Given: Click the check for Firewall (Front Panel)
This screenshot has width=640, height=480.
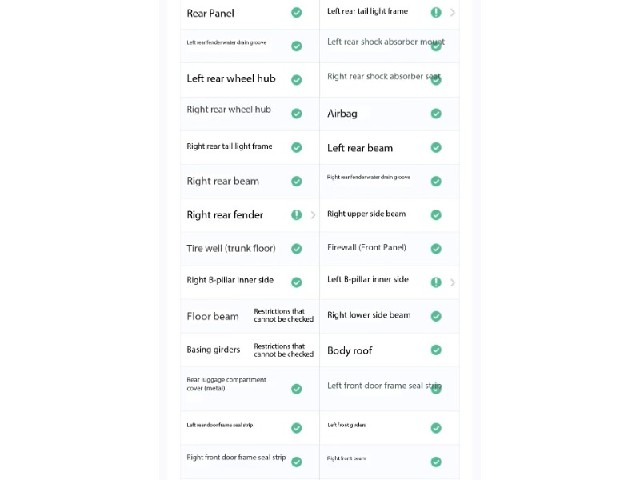Looking at the screenshot, I should tap(436, 249).
